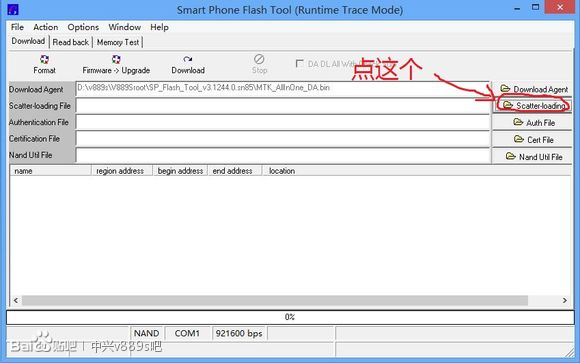Click the Download Agent path field
Viewport: 580px width, 363px height.
click(x=283, y=89)
